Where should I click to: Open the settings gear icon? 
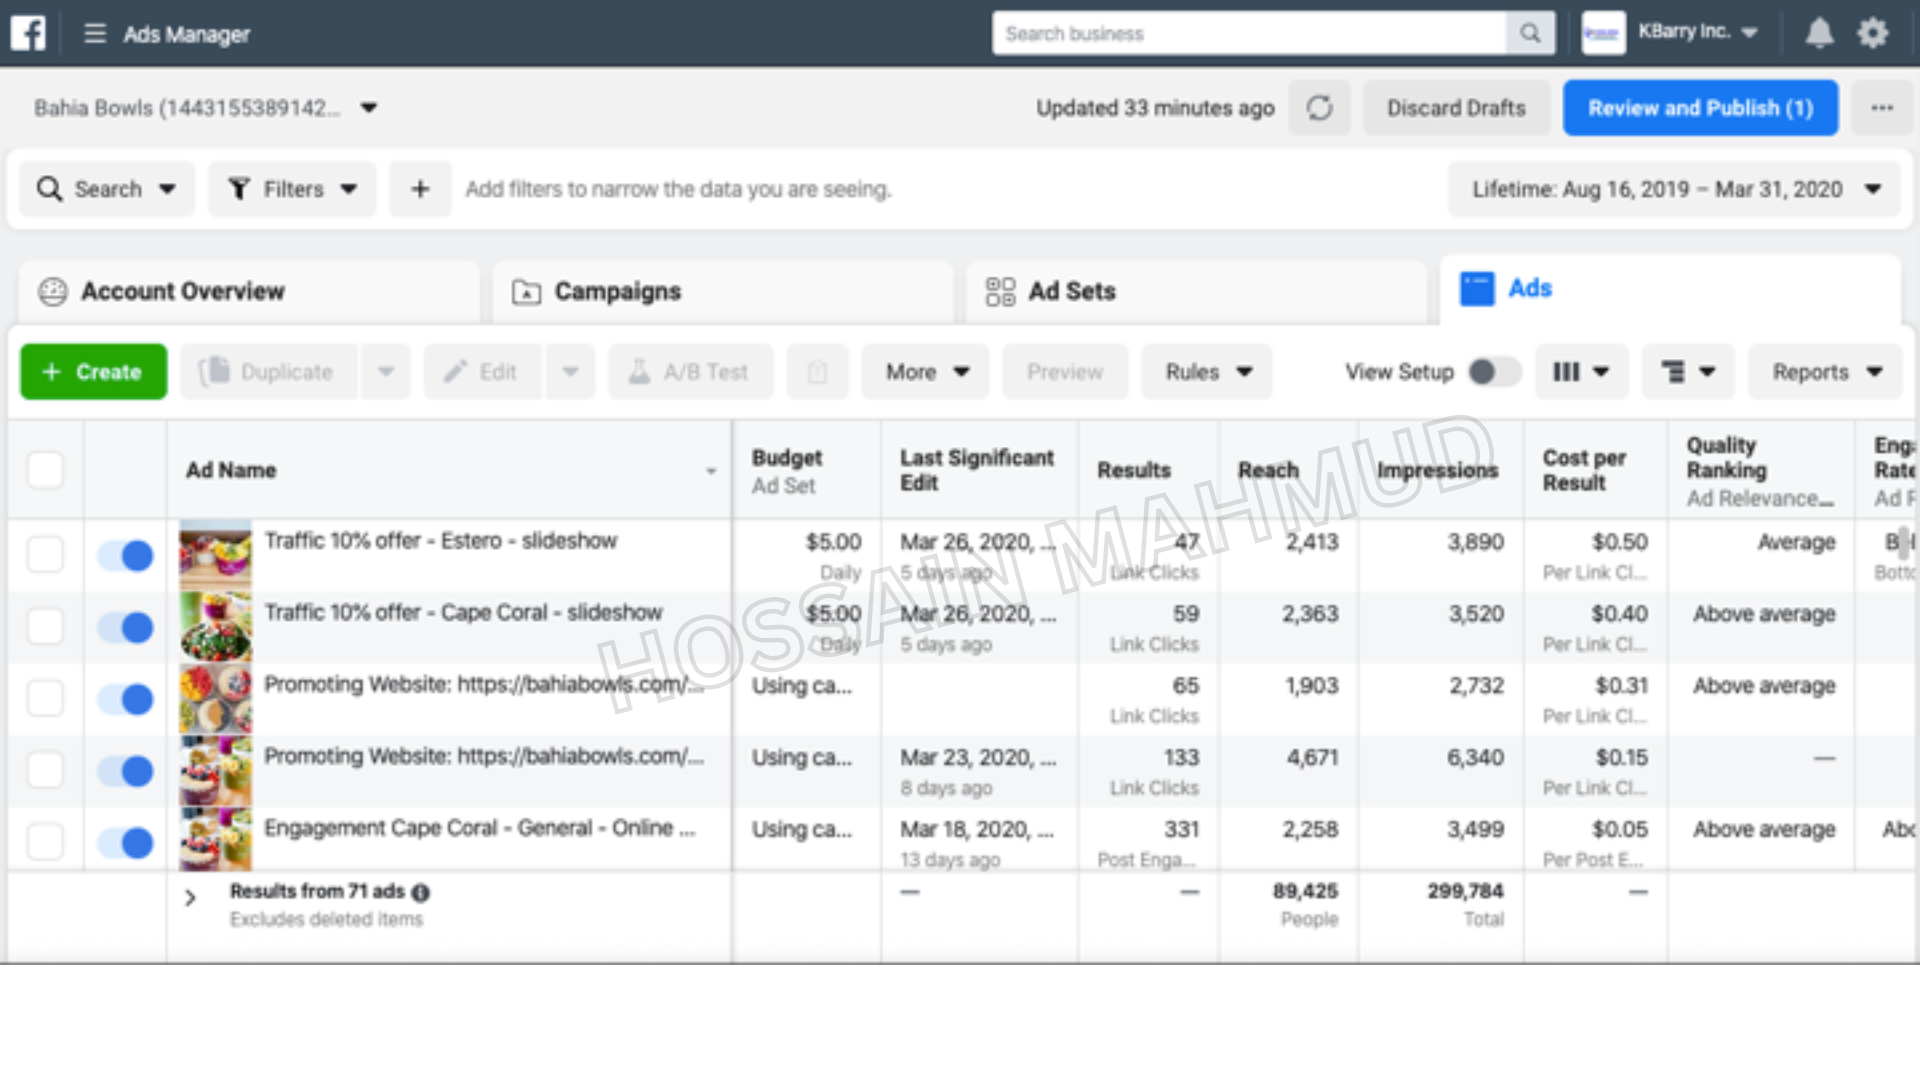(x=1873, y=33)
